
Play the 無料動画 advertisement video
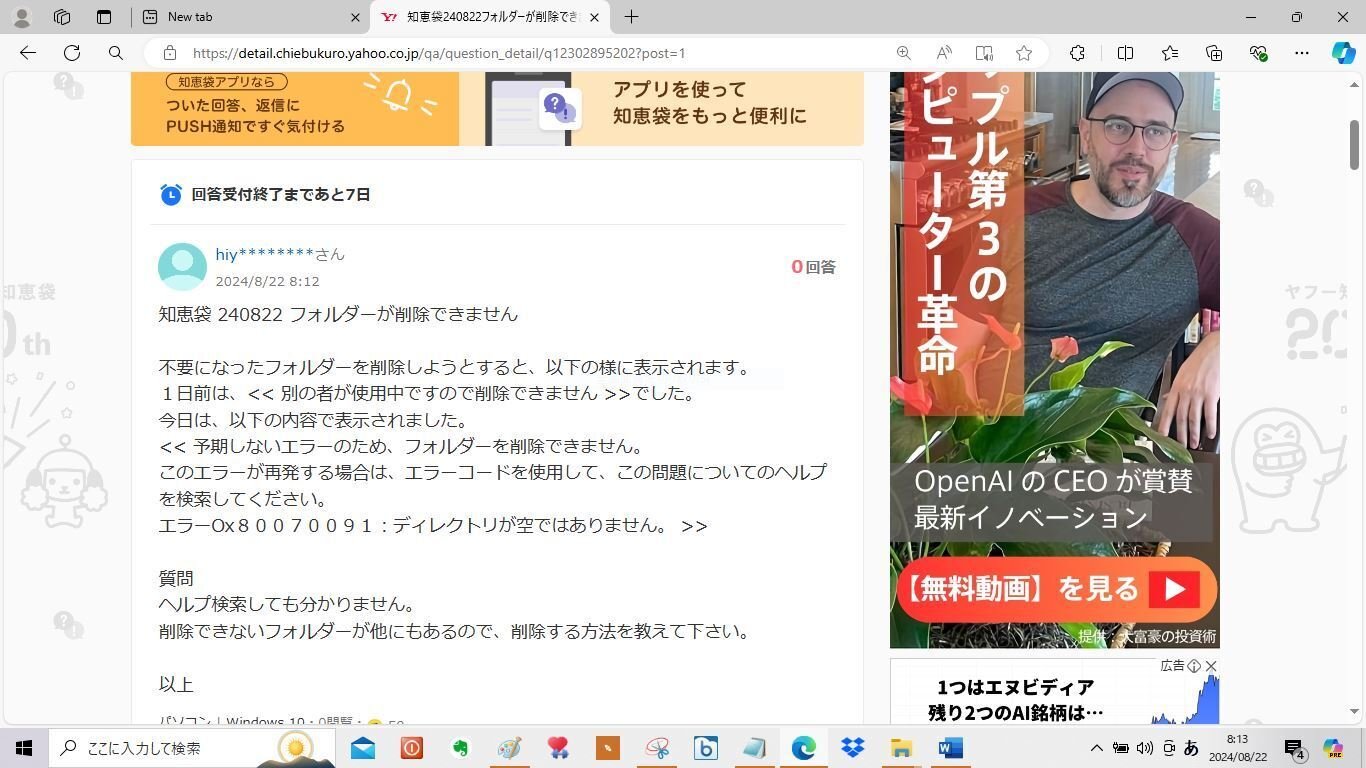coord(1053,589)
